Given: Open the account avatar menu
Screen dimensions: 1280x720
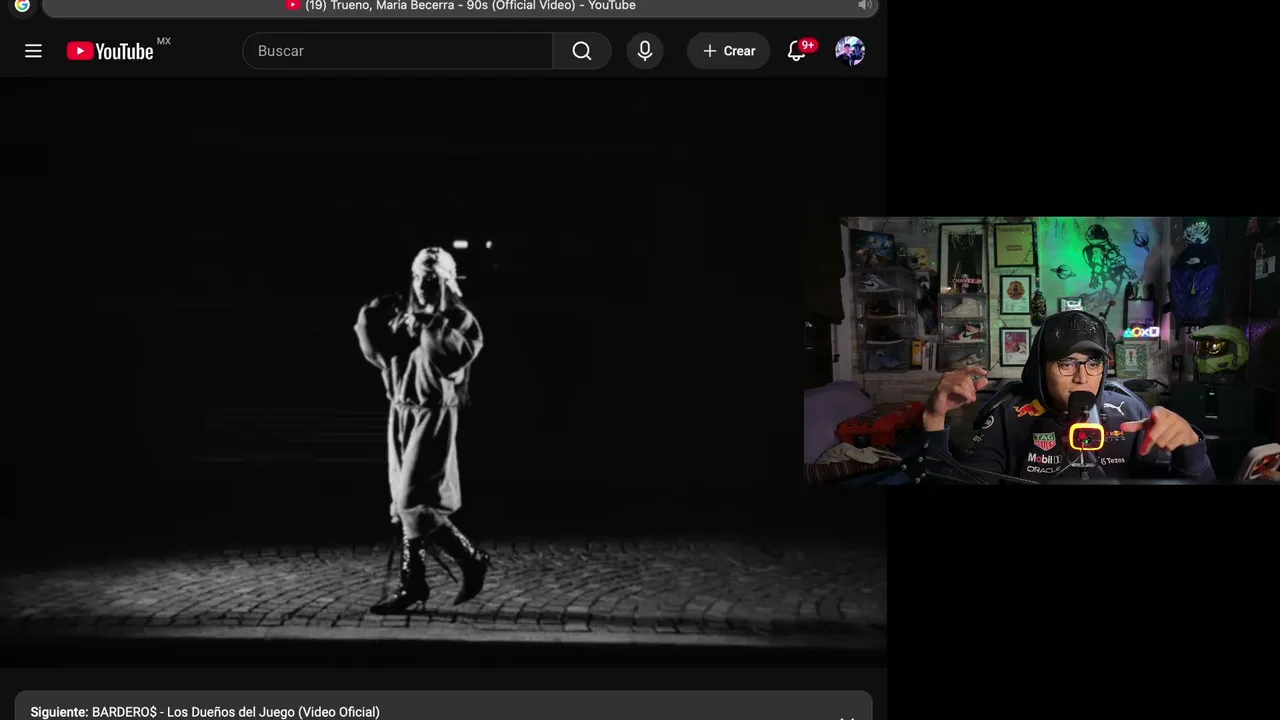Looking at the screenshot, I should [850, 51].
